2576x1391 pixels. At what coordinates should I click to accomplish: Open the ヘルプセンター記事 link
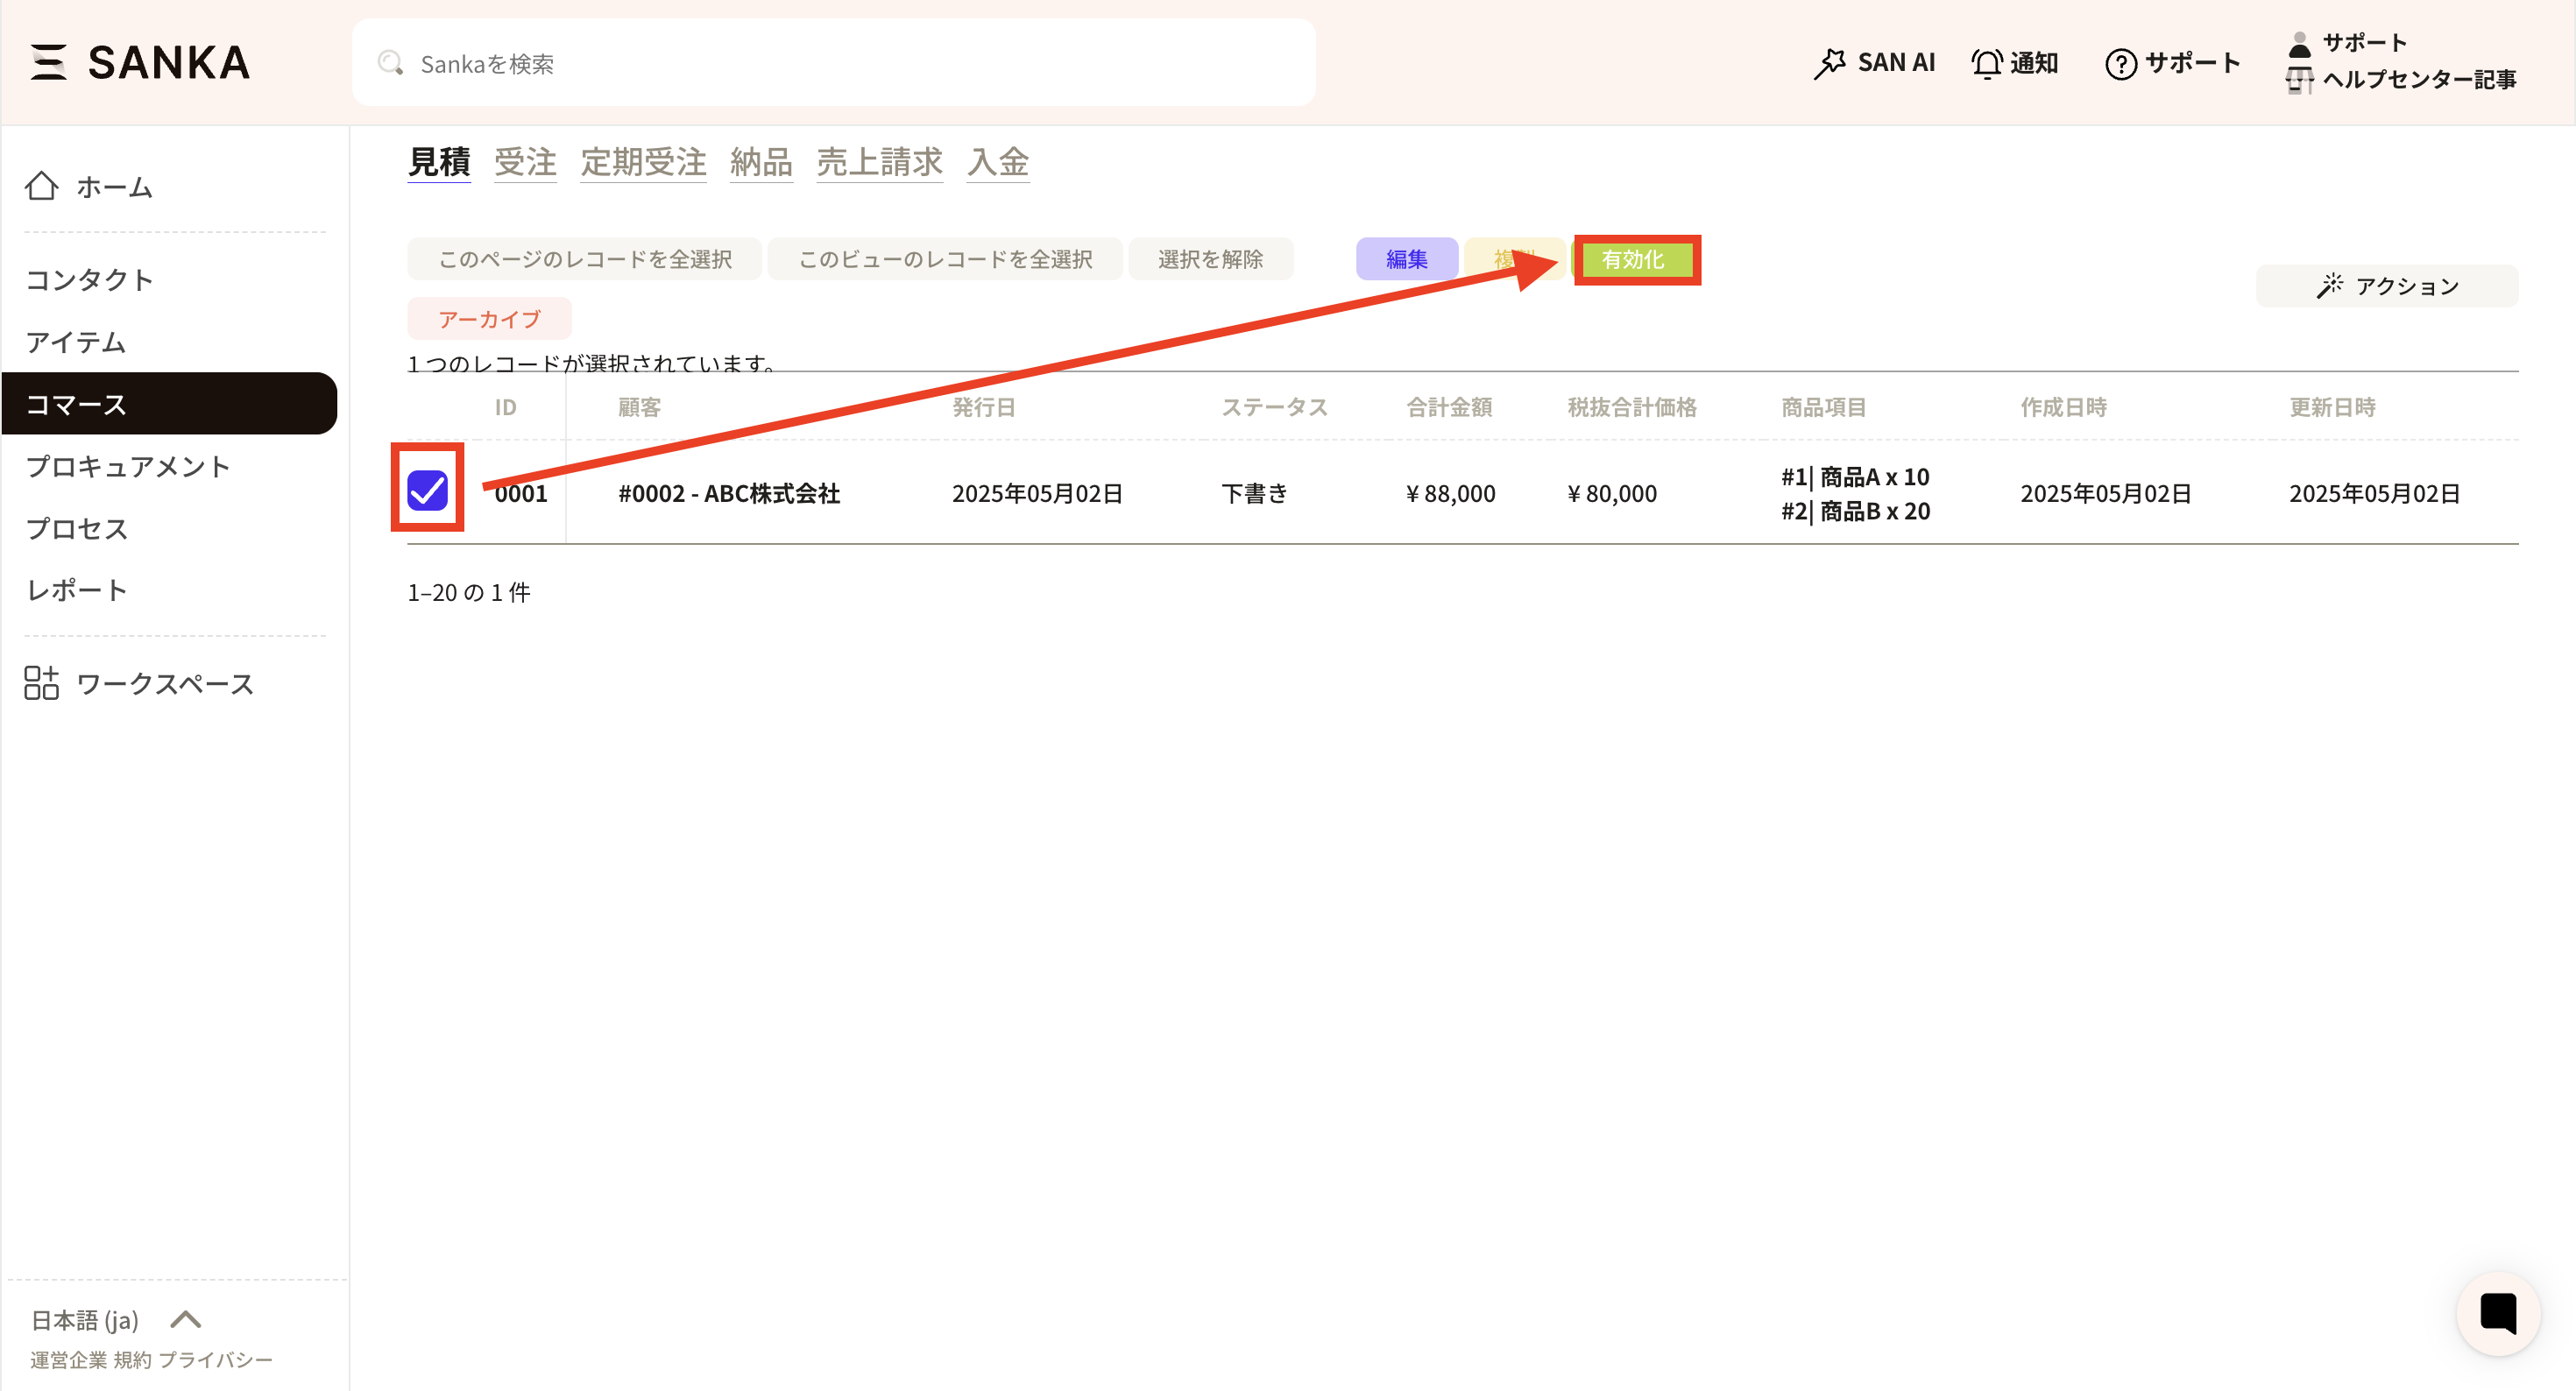(x=2418, y=79)
